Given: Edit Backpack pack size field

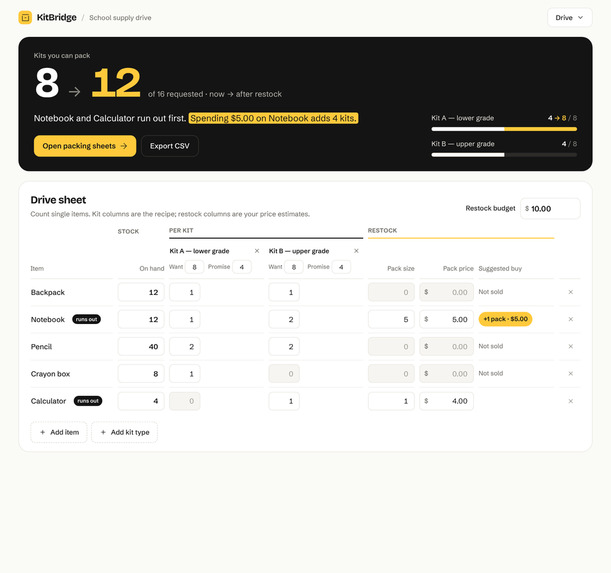Looking at the screenshot, I should pos(391,292).
